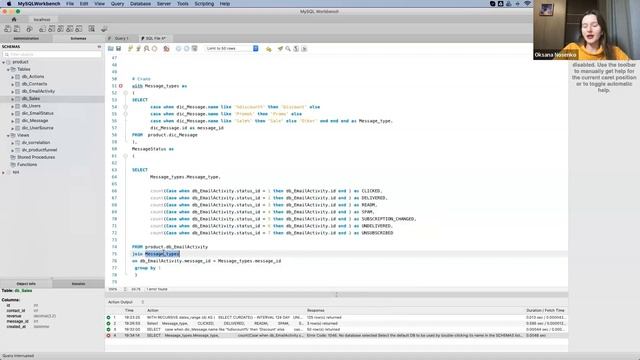Select the Stored Procedures folder
This screenshot has width=640, height=360.
(36, 157)
